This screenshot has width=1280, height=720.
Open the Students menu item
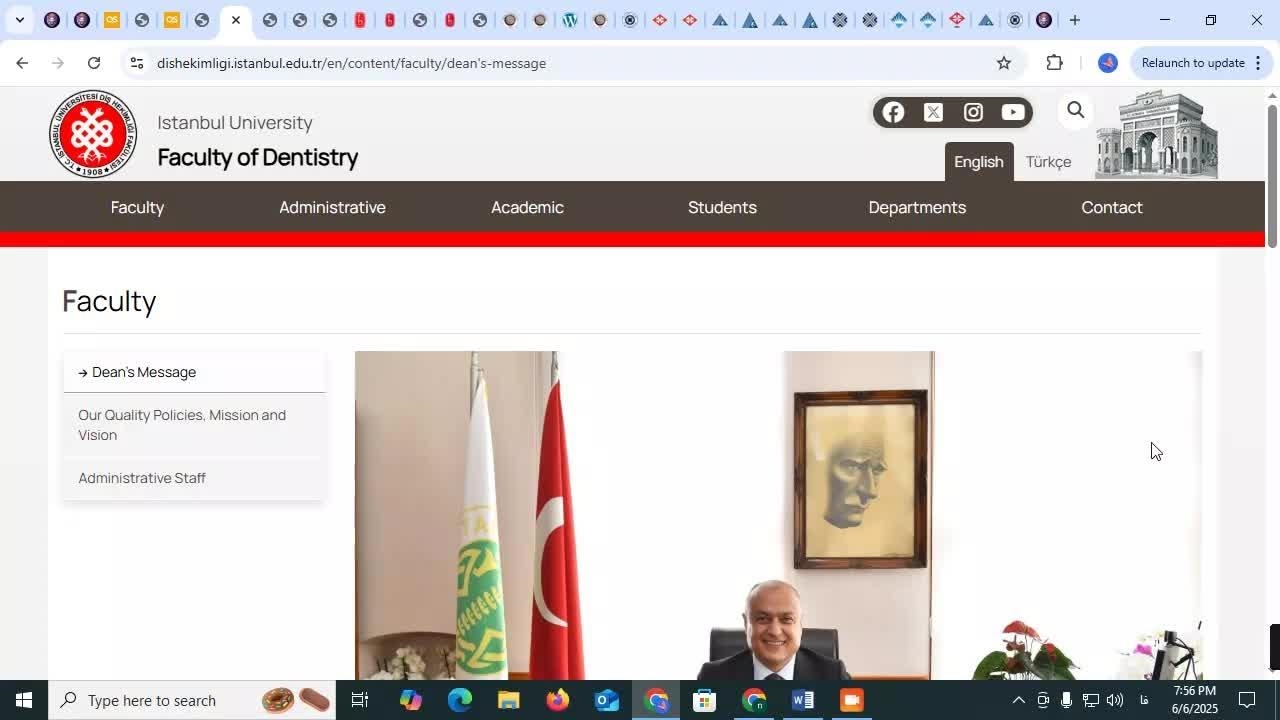pos(722,207)
